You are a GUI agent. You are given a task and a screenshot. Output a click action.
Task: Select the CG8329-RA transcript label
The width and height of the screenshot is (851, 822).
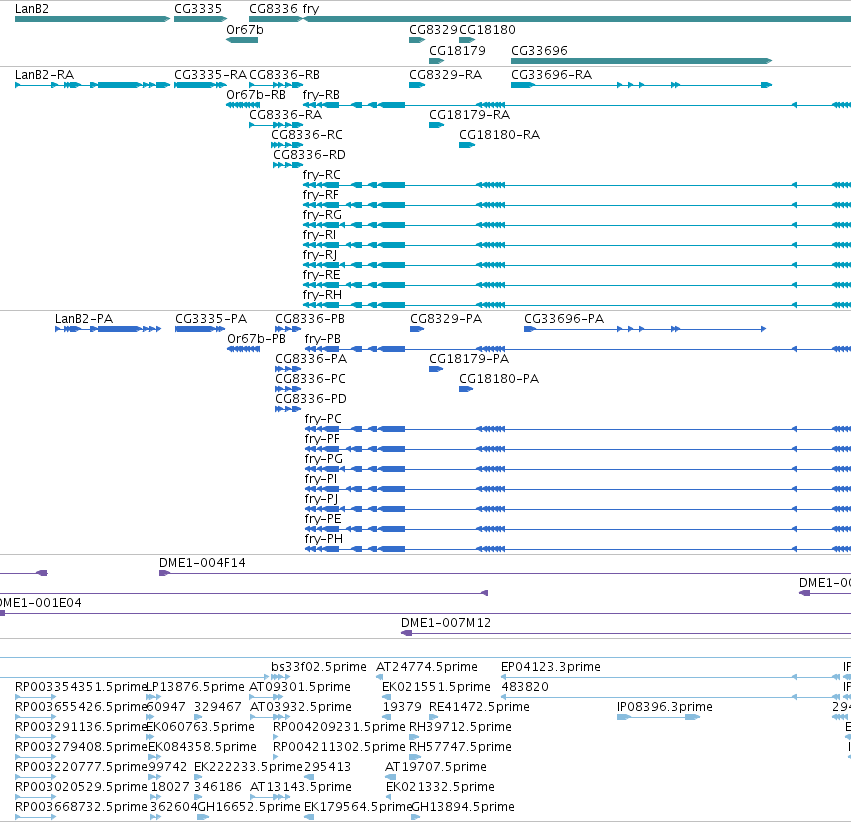[x=446, y=75]
